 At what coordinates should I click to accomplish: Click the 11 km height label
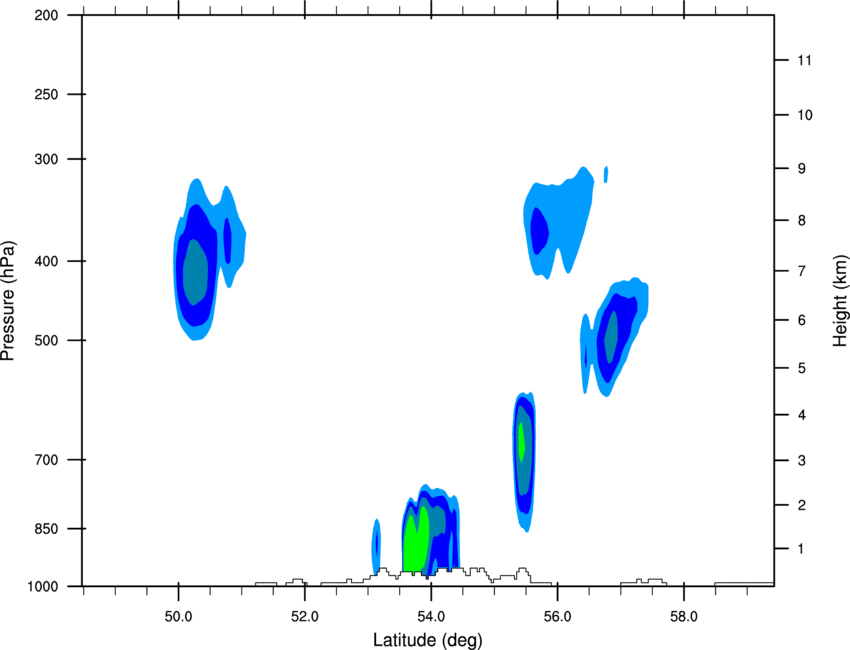tap(804, 60)
